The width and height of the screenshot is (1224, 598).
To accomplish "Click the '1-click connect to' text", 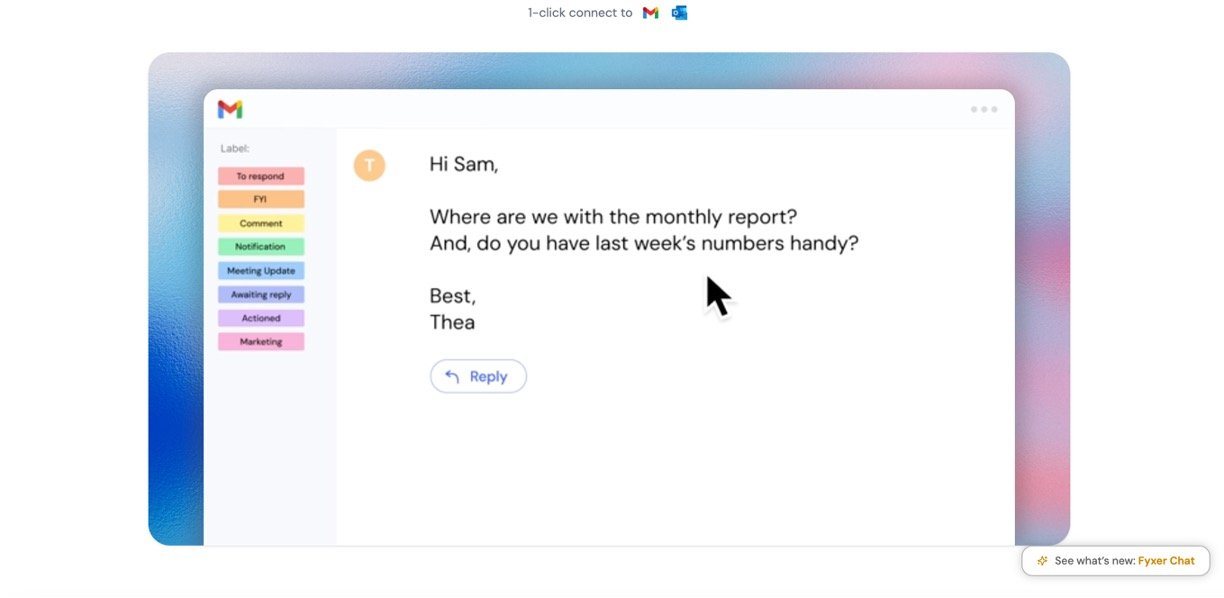I will (580, 13).
